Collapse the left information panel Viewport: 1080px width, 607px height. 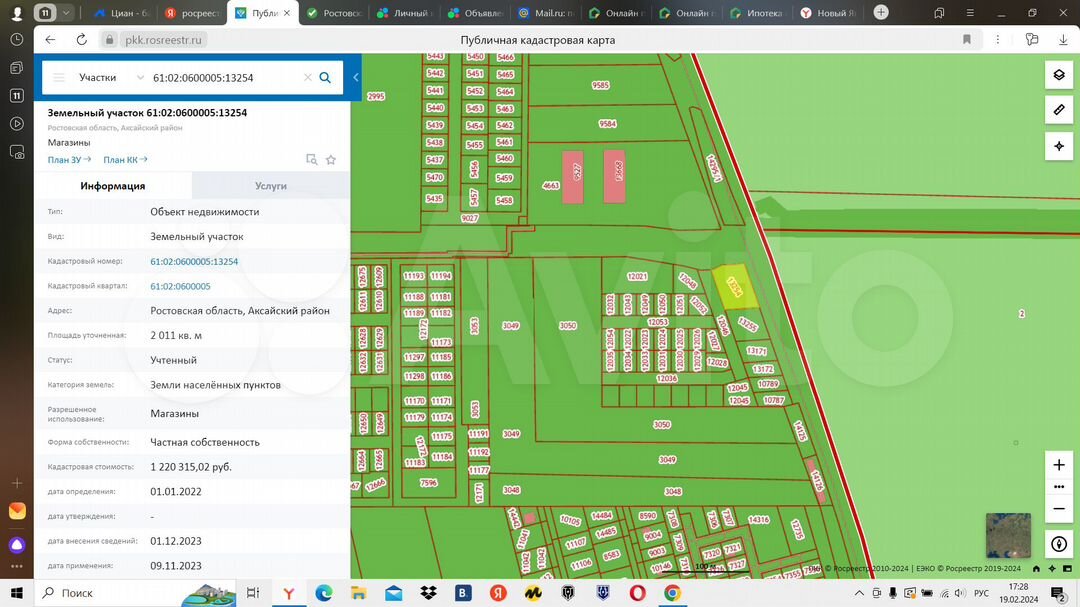(x=356, y=78)
